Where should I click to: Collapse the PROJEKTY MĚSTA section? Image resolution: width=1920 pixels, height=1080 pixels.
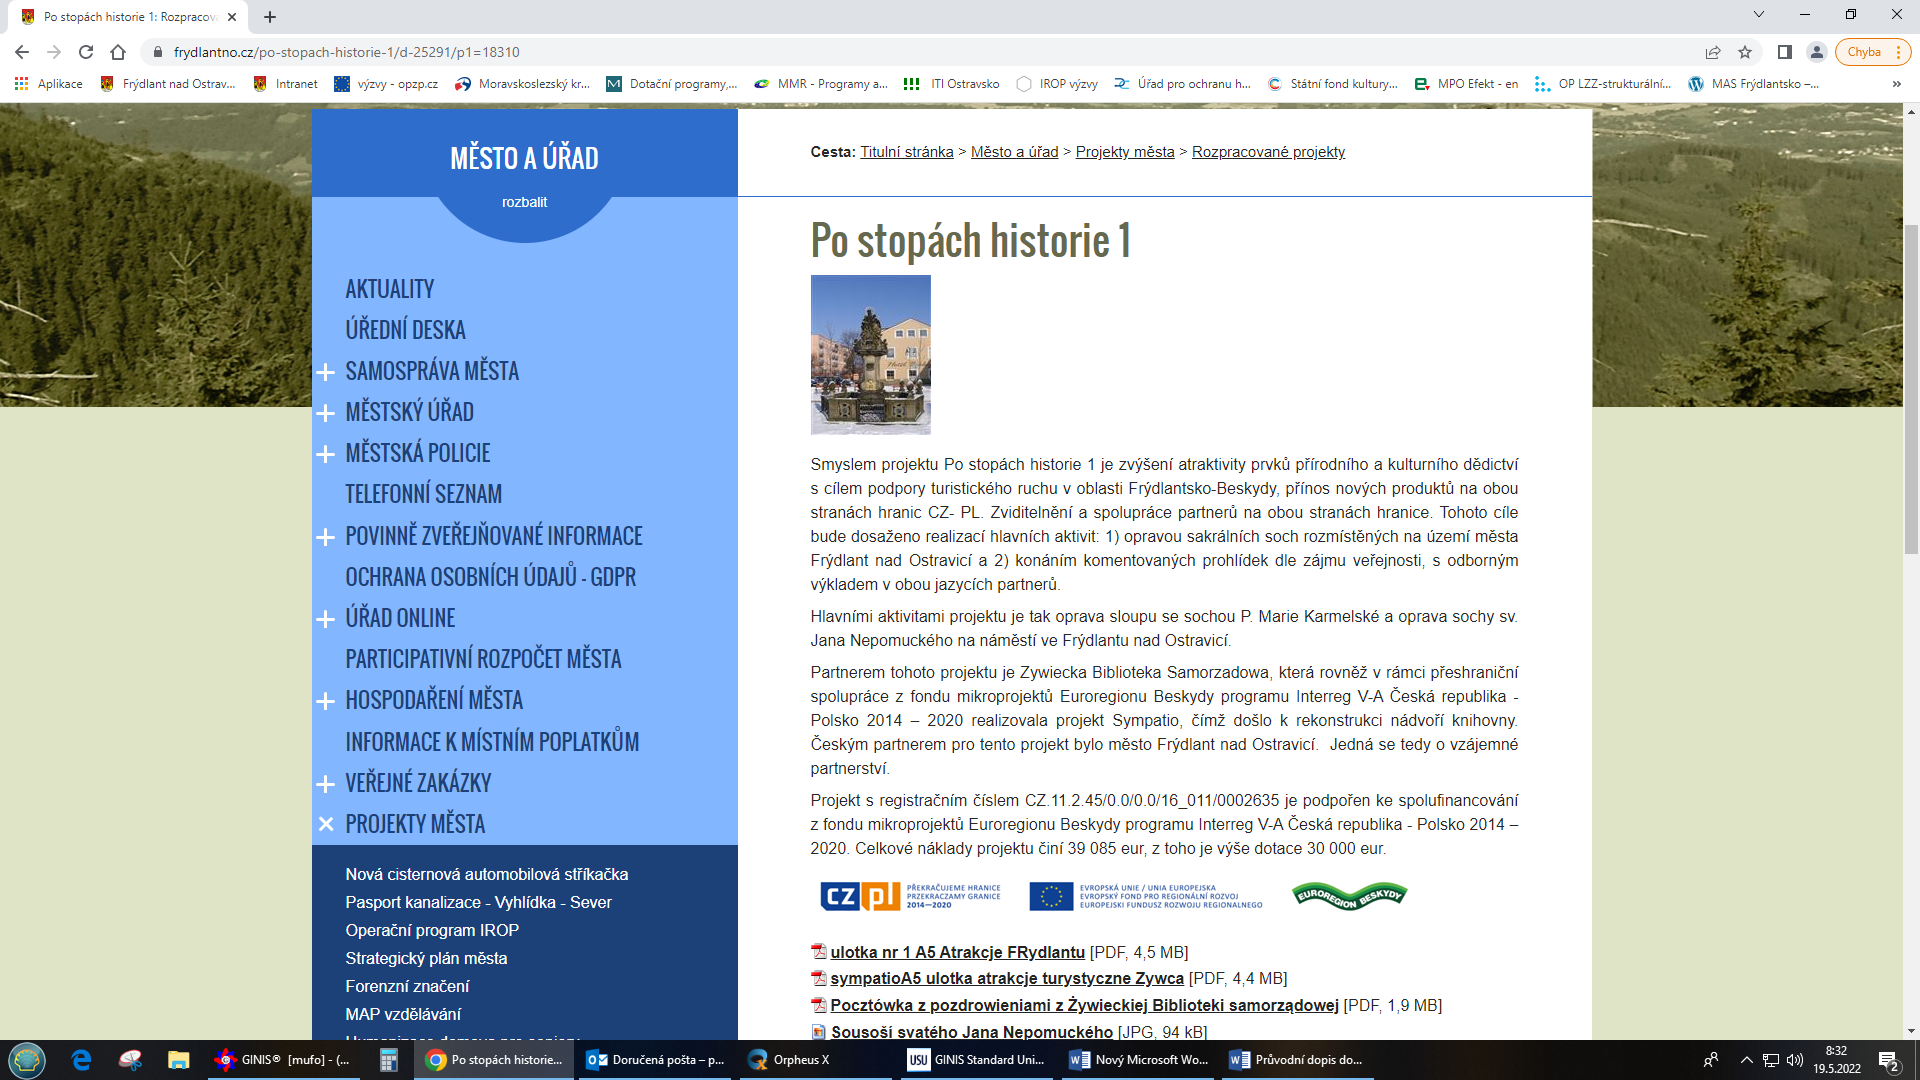(x=325, y=824)
